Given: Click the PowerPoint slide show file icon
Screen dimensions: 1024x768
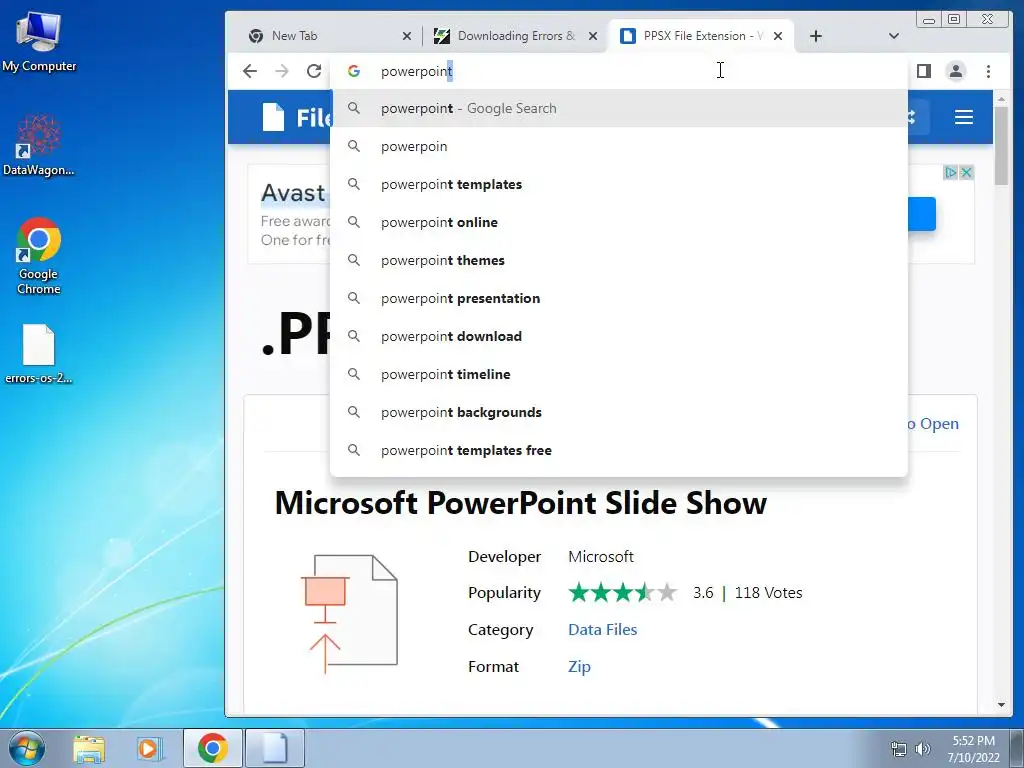Looking at the screenshot, I should click(x=349, y=613).
